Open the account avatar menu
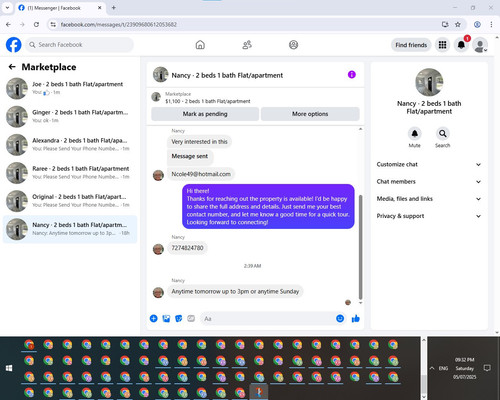 click(x=480, y=45)
